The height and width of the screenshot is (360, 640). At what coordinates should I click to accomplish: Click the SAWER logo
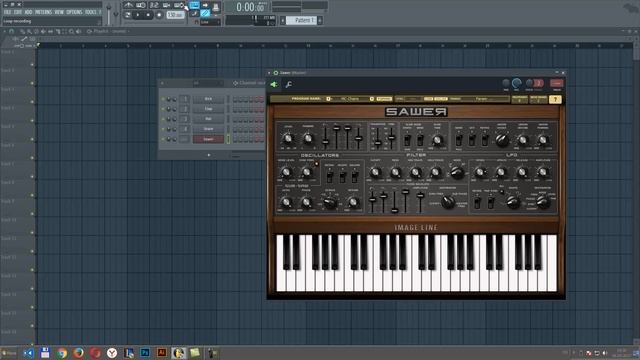(x=416, y=111)
